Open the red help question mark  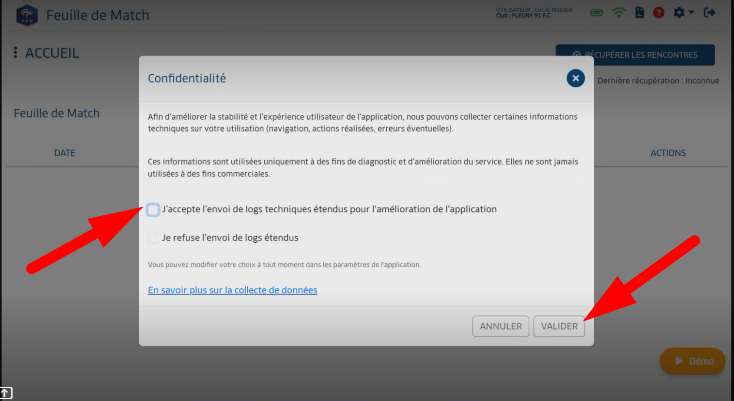click(x=659, y=13)
